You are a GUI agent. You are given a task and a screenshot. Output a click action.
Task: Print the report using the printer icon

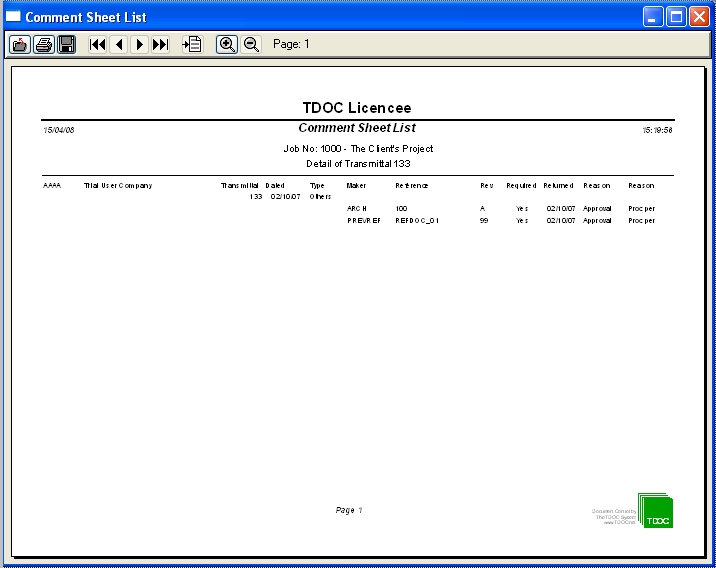[44, 44]
